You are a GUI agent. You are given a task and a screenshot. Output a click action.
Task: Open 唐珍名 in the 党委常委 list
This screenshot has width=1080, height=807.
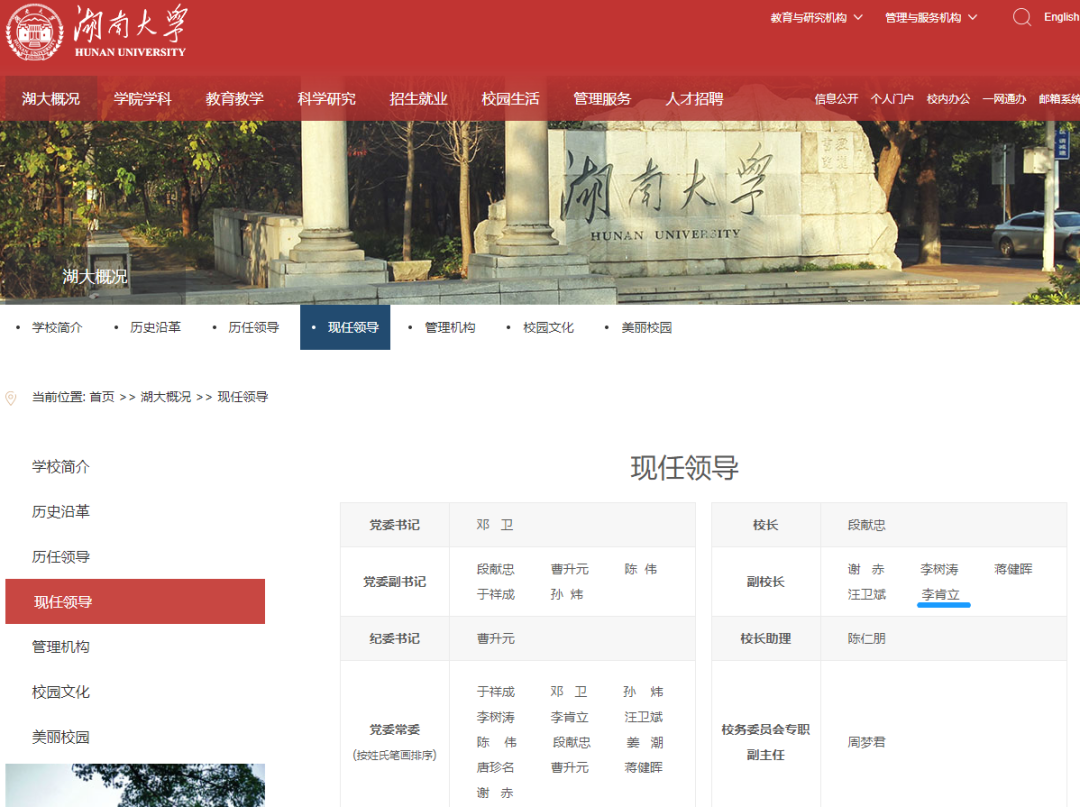[x=496, y=768]
